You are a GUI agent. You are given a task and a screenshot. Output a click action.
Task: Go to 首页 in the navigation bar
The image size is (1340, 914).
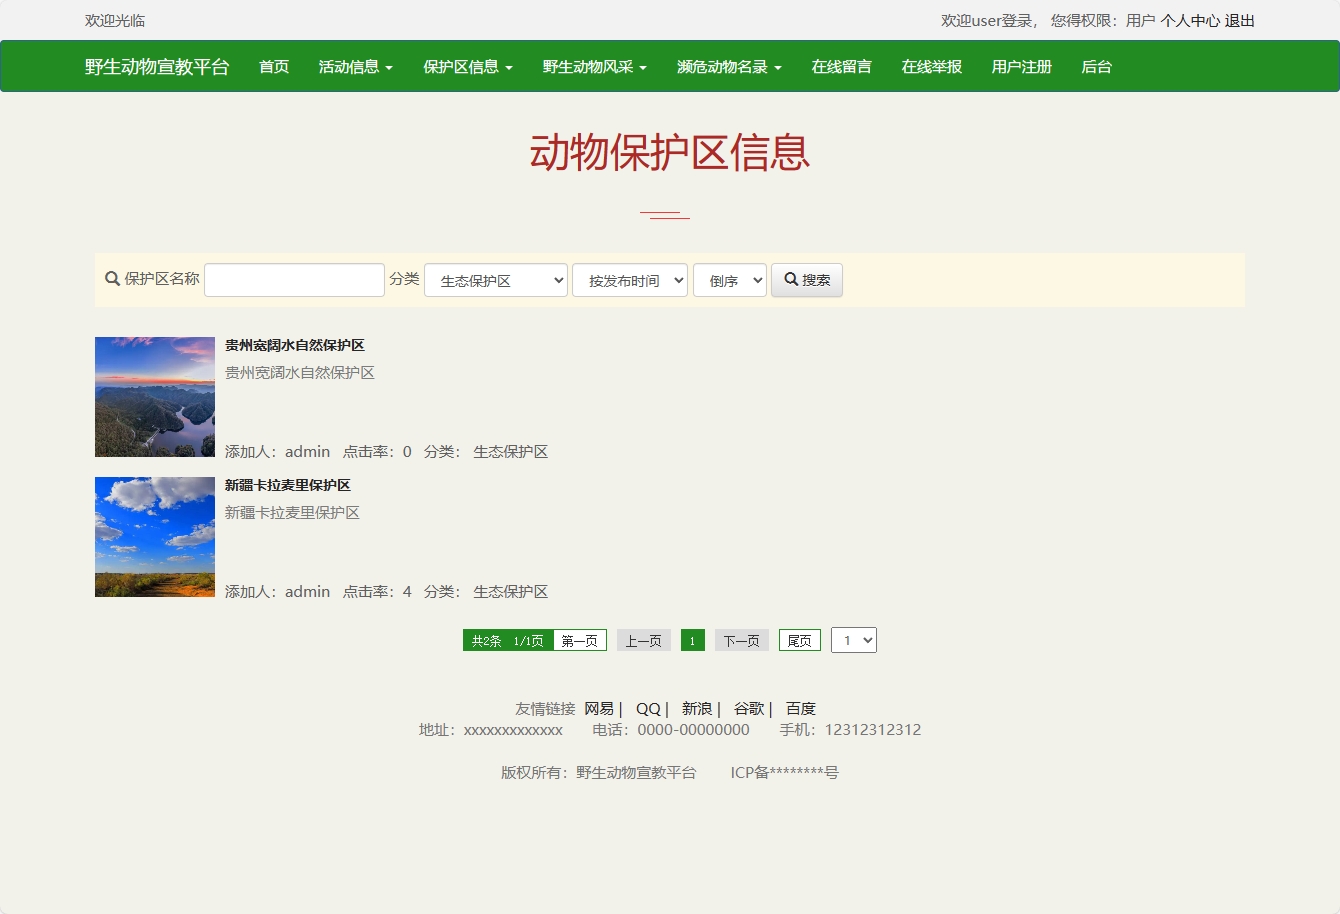(x=272, y=66)
